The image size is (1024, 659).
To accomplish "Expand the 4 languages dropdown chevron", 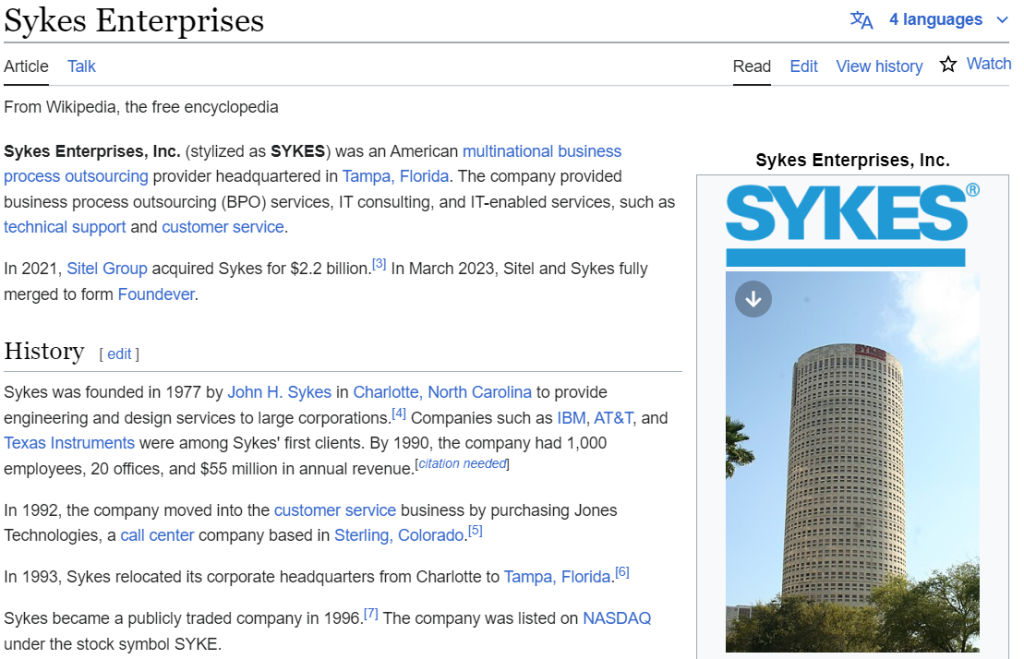I will point(1002,20).
